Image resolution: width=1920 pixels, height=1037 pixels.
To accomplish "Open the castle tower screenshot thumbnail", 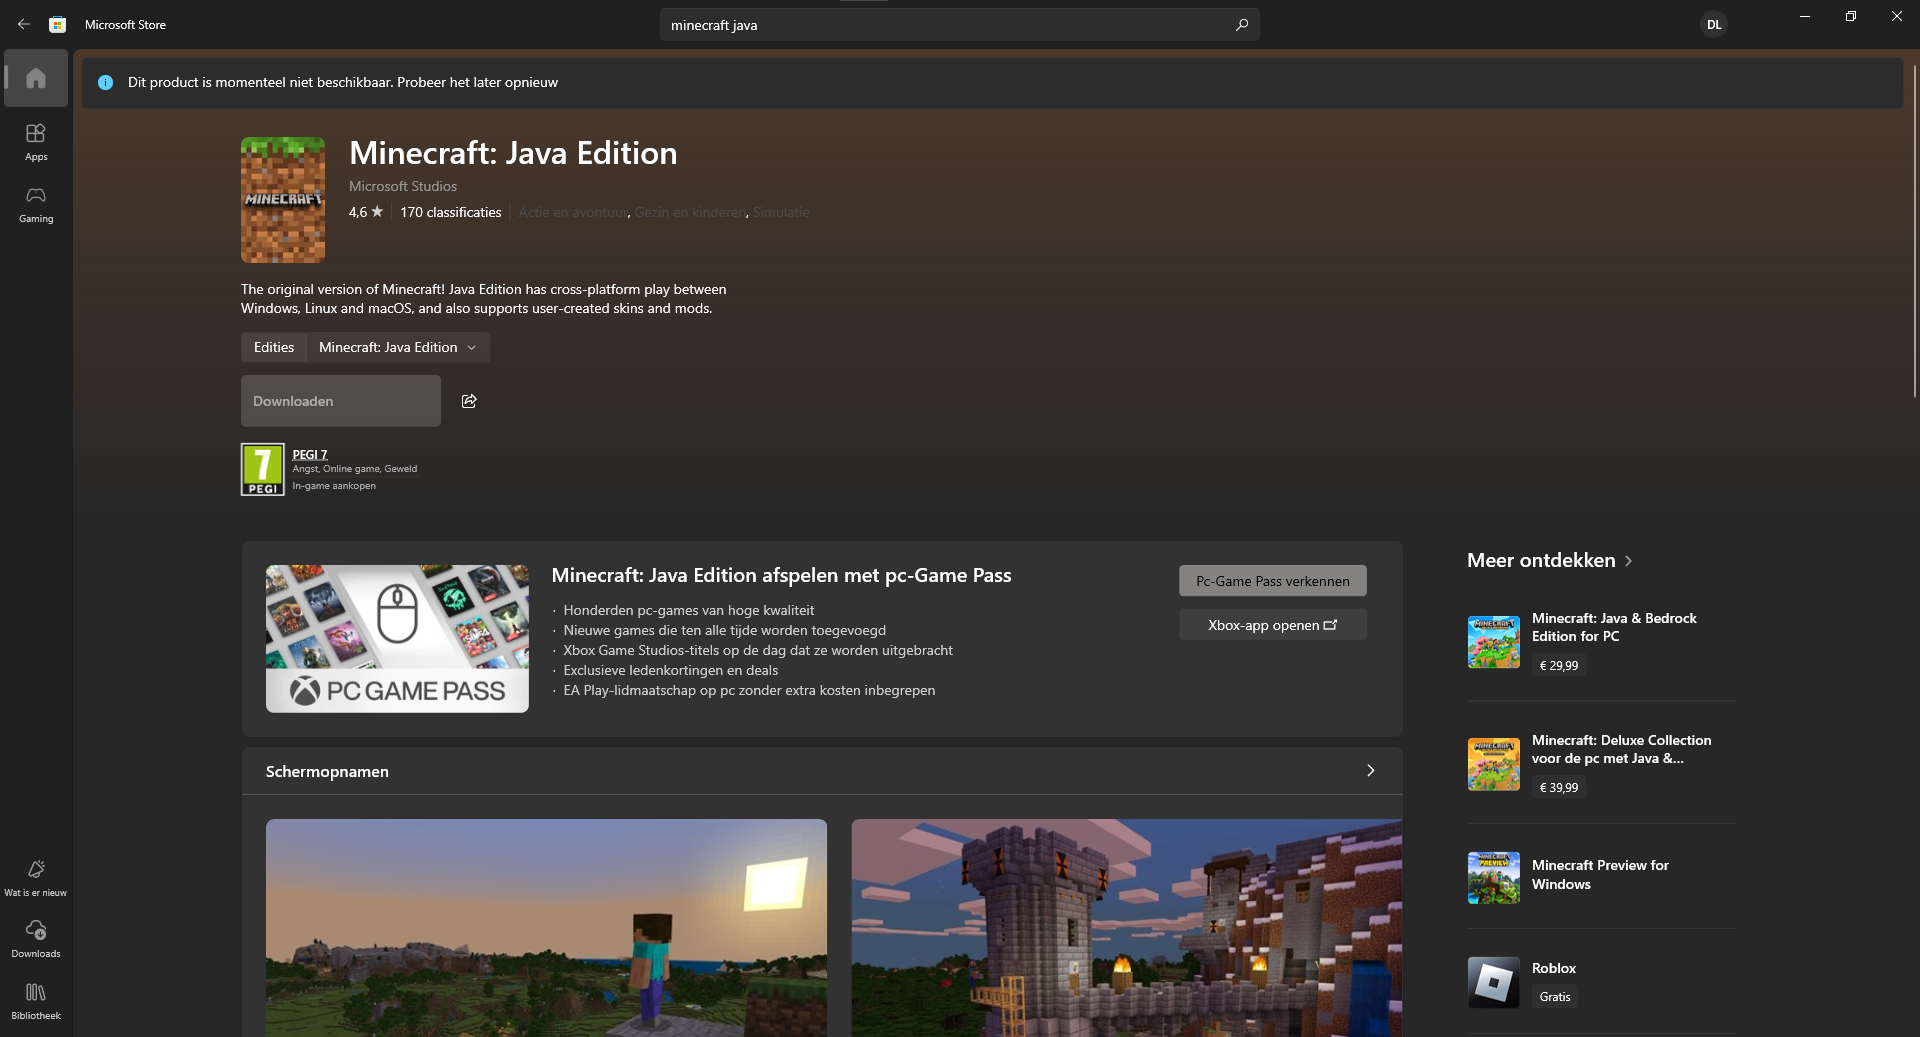I will (1127, 928).
